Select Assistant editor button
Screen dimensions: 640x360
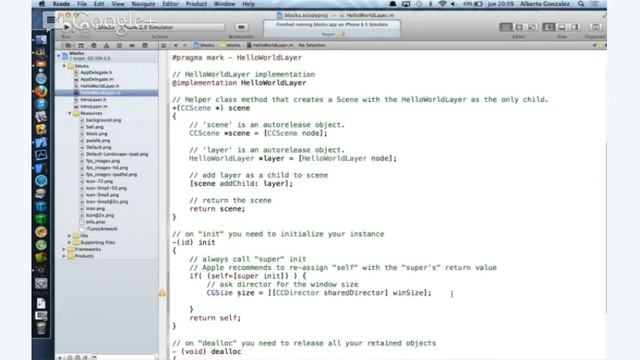pyautogui.click(x=519, y=27)
